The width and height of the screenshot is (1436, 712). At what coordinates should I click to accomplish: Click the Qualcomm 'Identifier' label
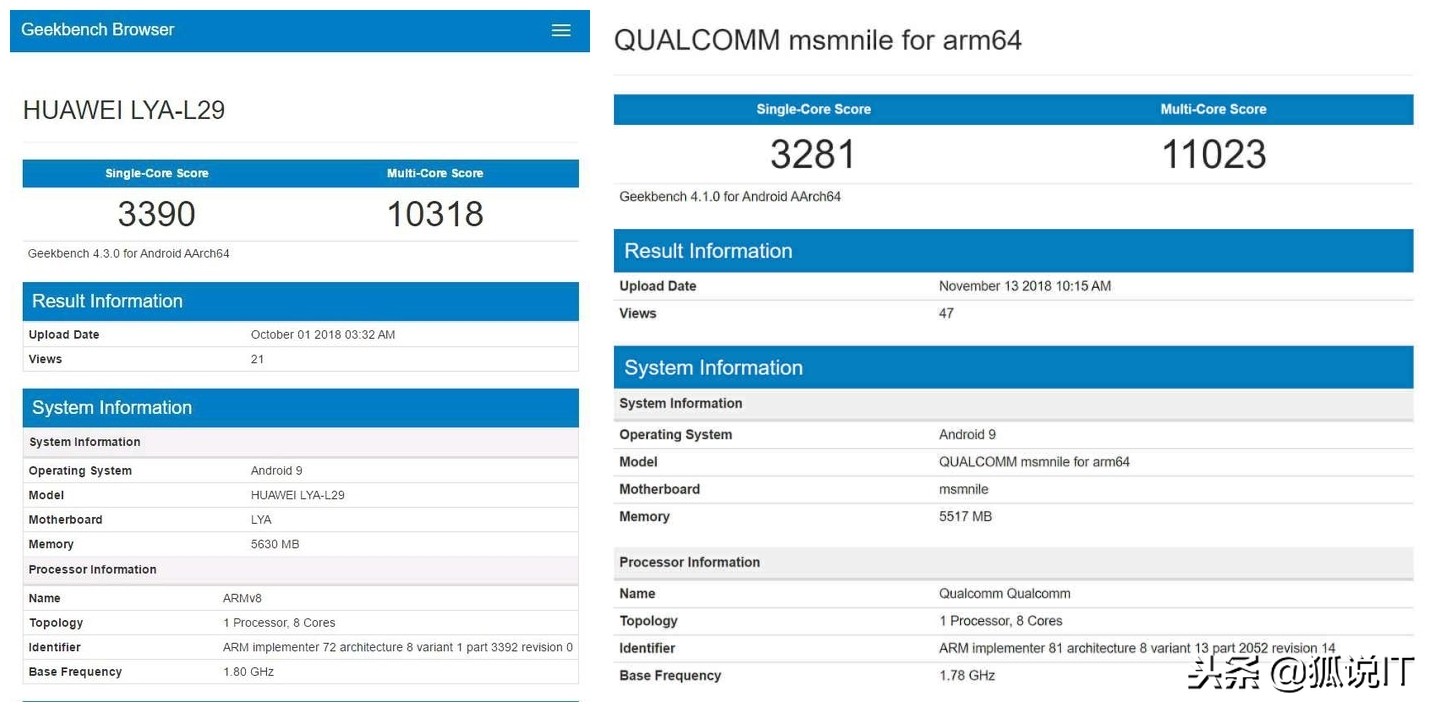(x=648, y=648)
